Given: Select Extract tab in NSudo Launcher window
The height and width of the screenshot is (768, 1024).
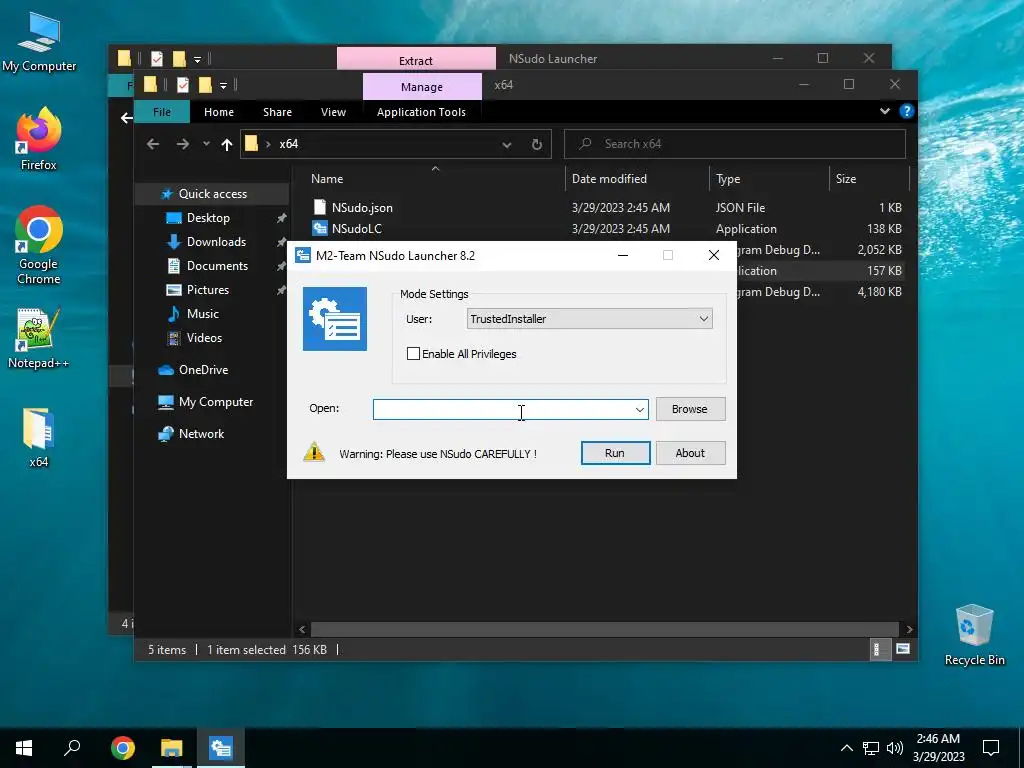Looking at the screenshot, I should [416, 60].
